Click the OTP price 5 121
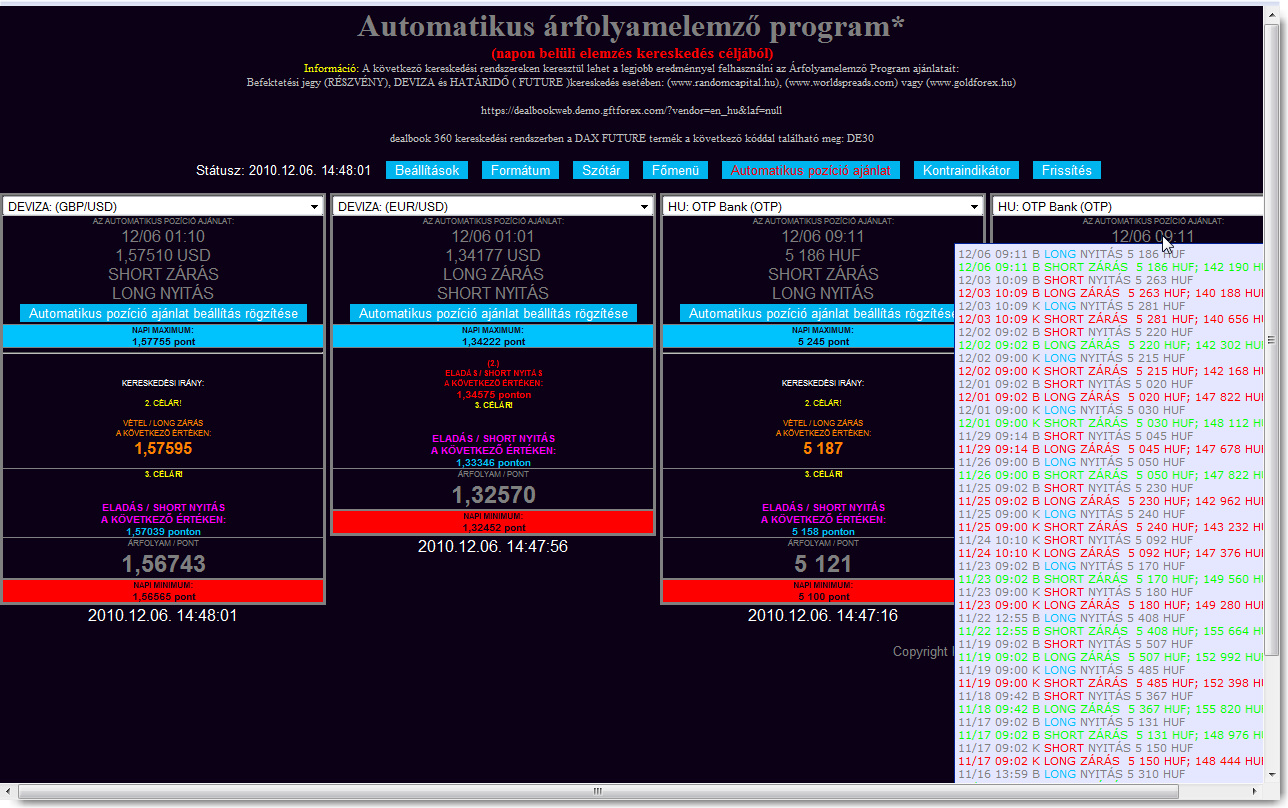The image size is (1288, 808). (823, 564)
